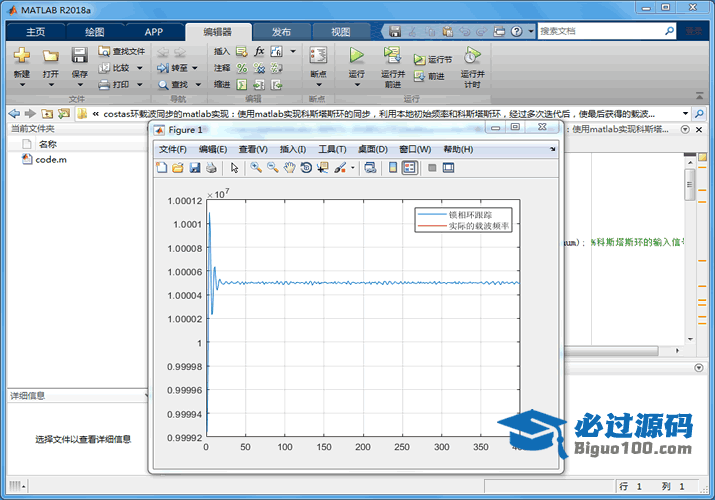Insert a function using the fx icon
This screenshot has width=715, height=500.
(x=259, y=51)
